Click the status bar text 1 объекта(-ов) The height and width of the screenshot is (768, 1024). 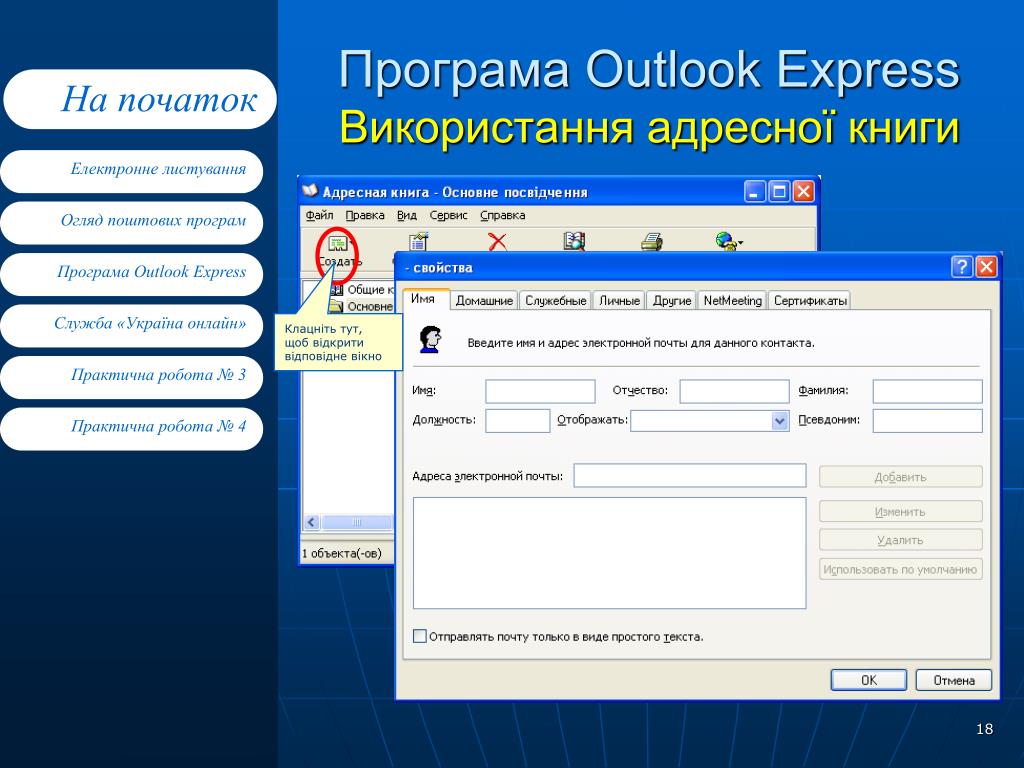pyautogui.click(x=342, y=553)
